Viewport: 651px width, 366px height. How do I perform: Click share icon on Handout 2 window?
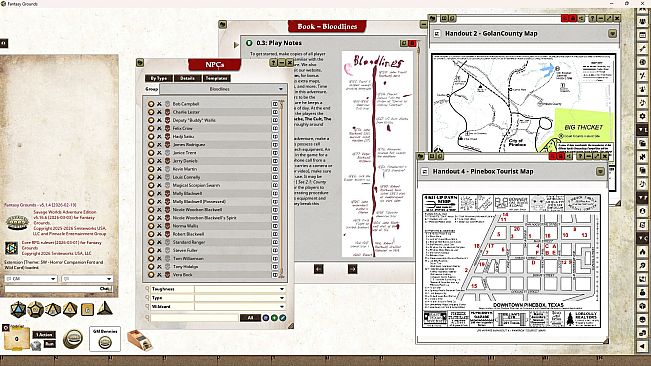click(581, 18)
